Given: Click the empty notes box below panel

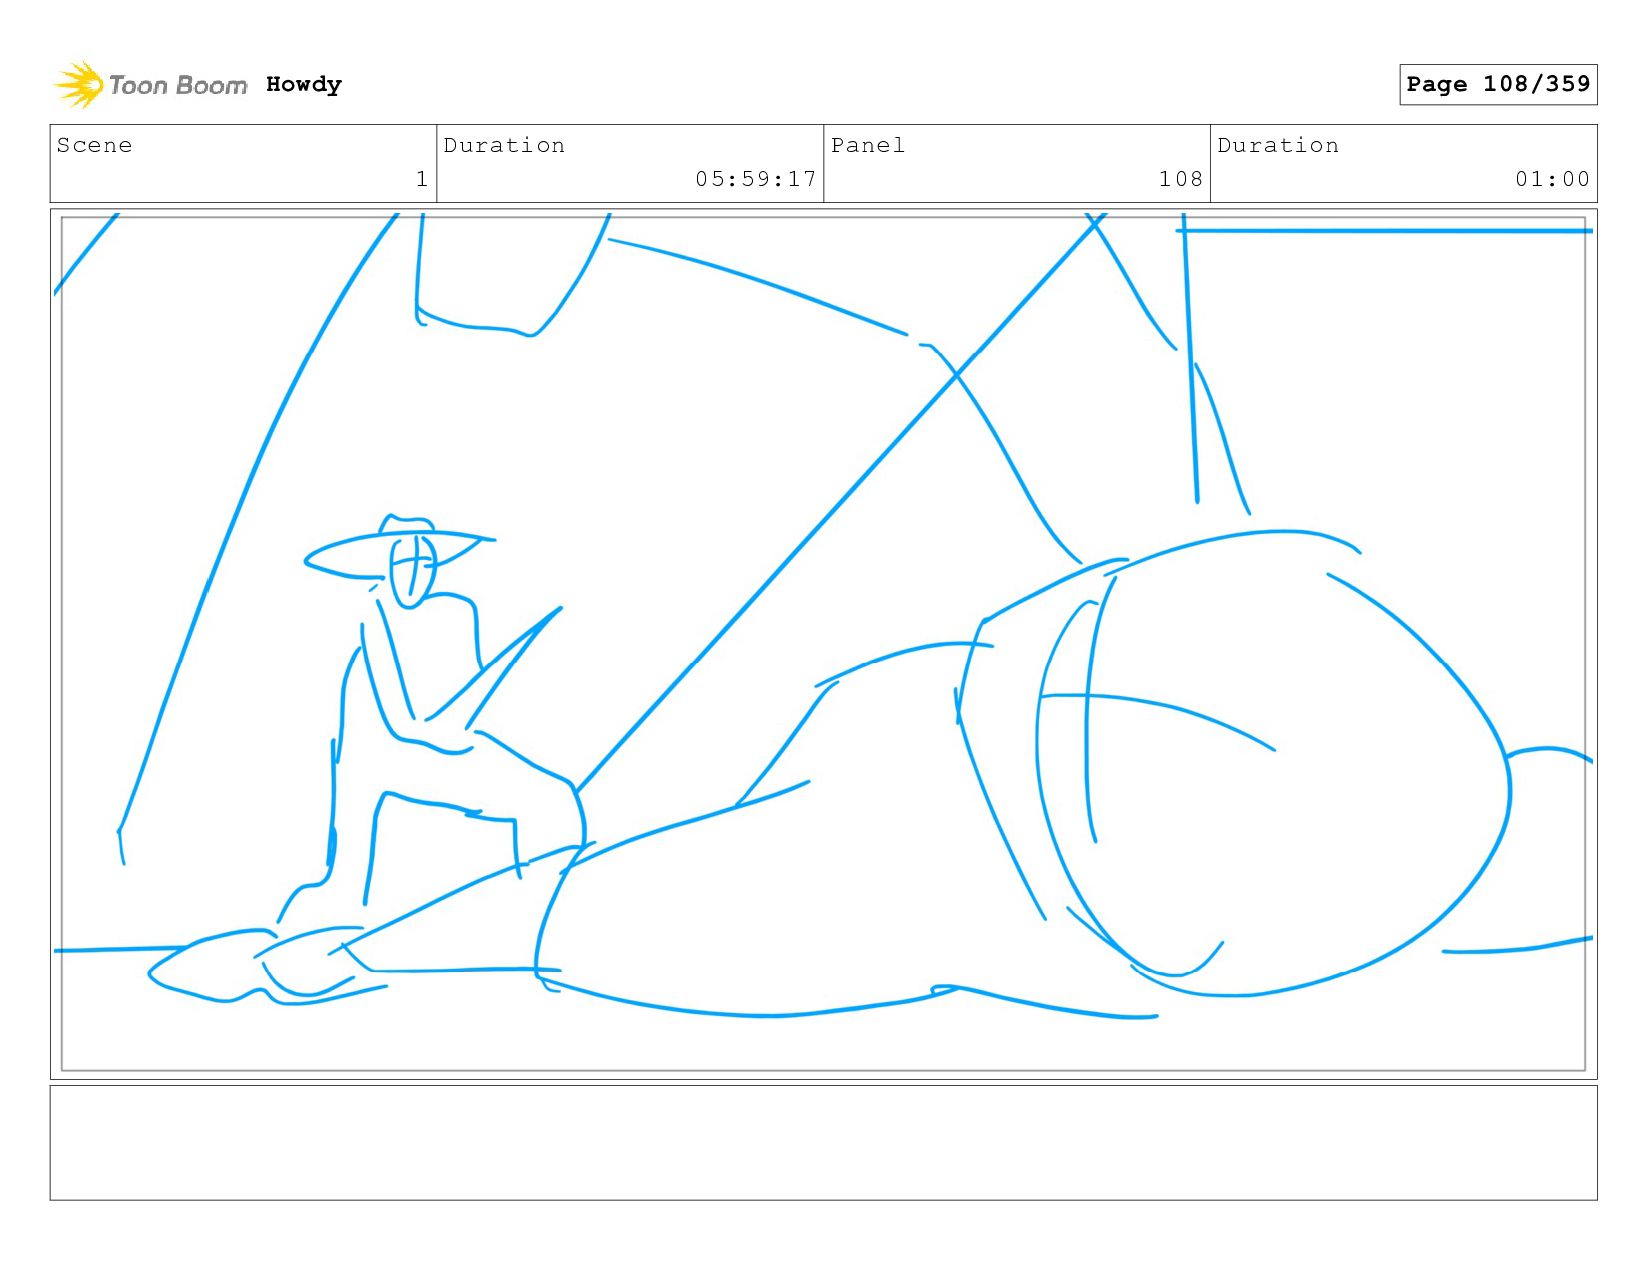Looking at the screenshot, I should 823,1143.
